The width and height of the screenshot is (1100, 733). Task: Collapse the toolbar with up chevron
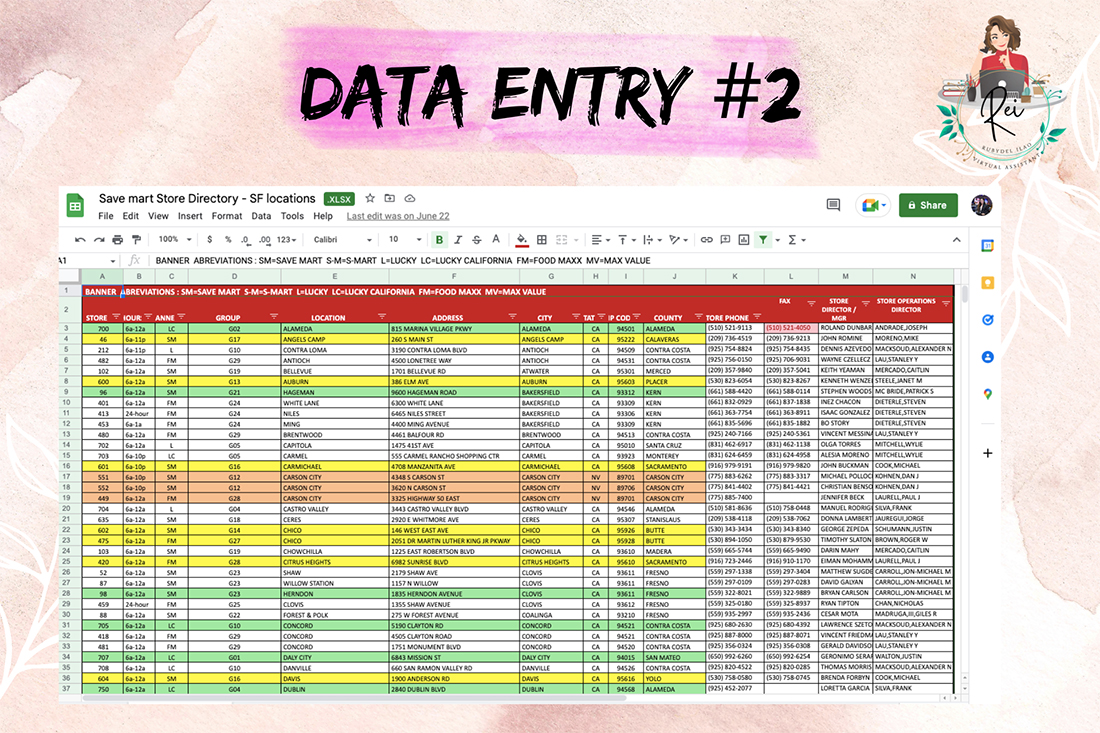[x=956, y=240]
